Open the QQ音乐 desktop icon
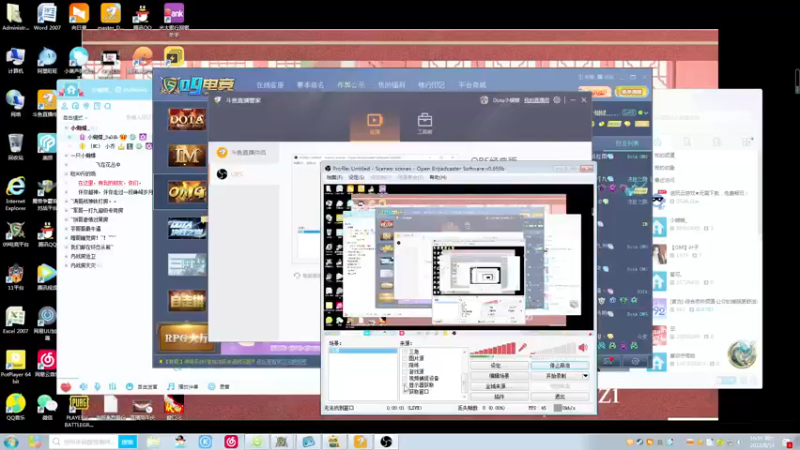800x450 pixels. point(15,407)
